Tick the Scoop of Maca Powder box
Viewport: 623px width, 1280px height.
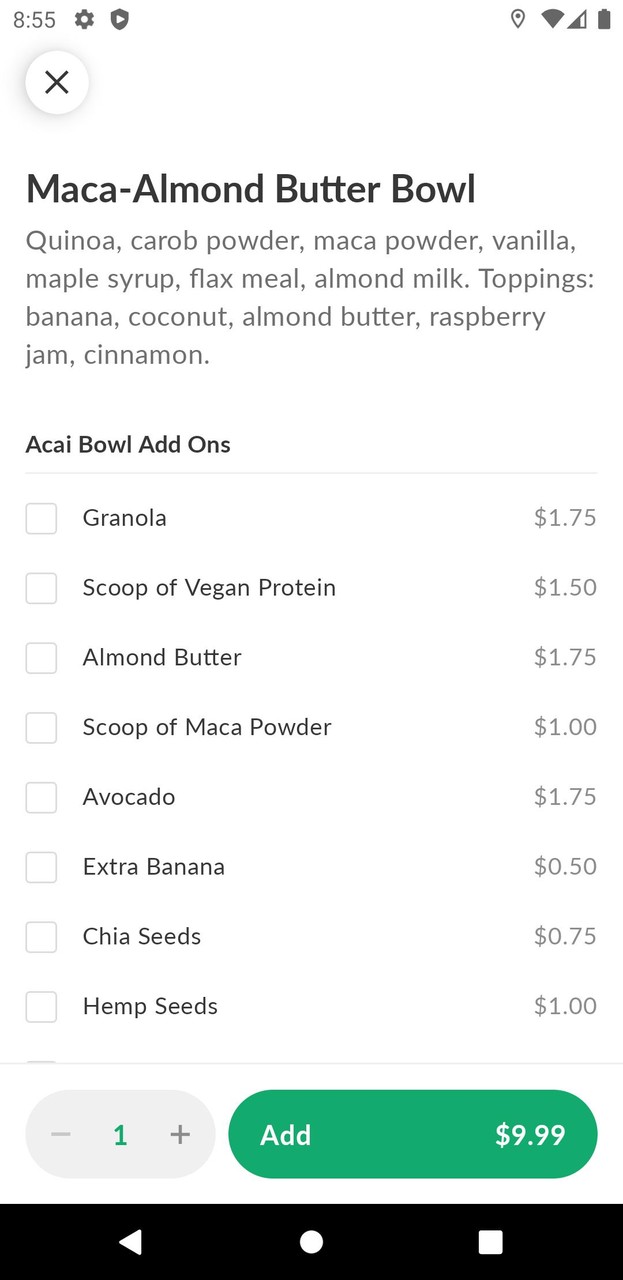coord(41,727)
